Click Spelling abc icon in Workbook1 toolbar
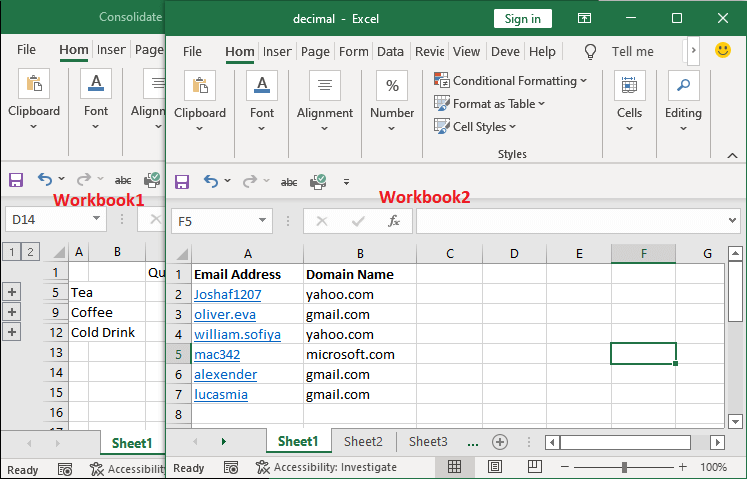Screen dimensions: 747x479 point(123,180)
